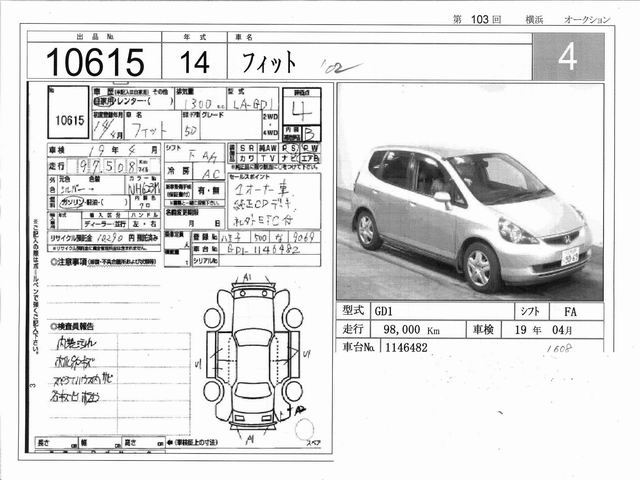Click the printed shift value FA under the photo

[570, 312]
